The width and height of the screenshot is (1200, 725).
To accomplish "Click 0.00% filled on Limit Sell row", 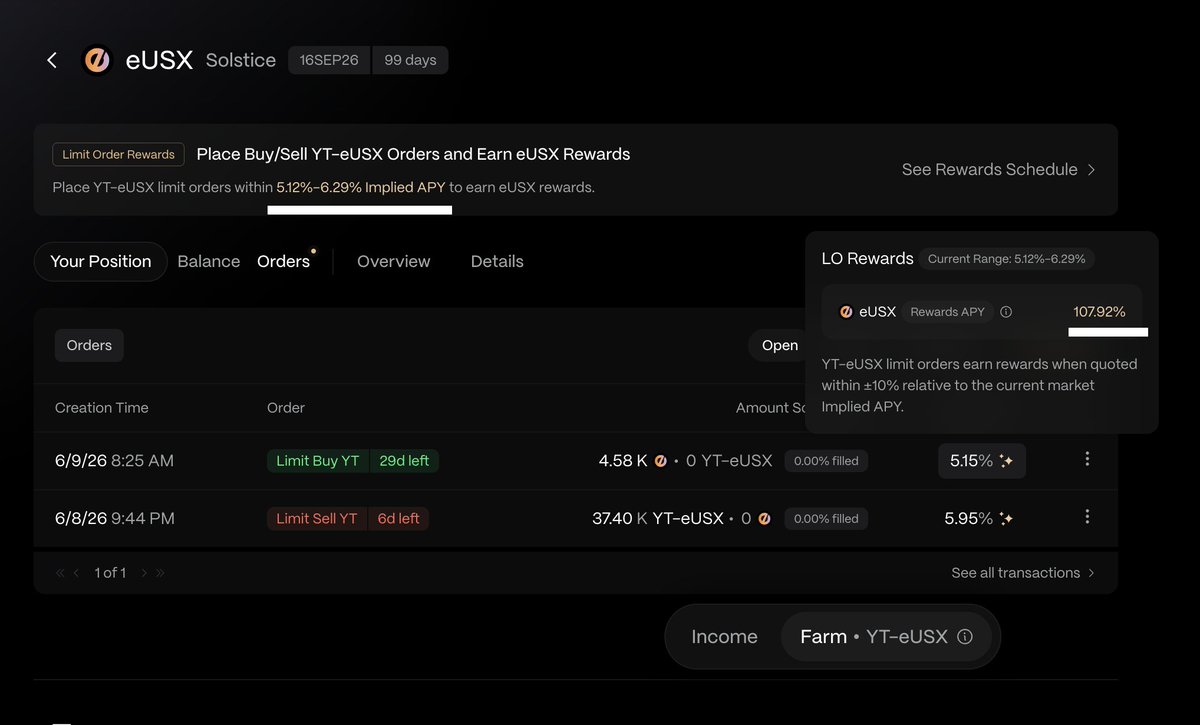I will pyautogui.click(x=826, y=519).
